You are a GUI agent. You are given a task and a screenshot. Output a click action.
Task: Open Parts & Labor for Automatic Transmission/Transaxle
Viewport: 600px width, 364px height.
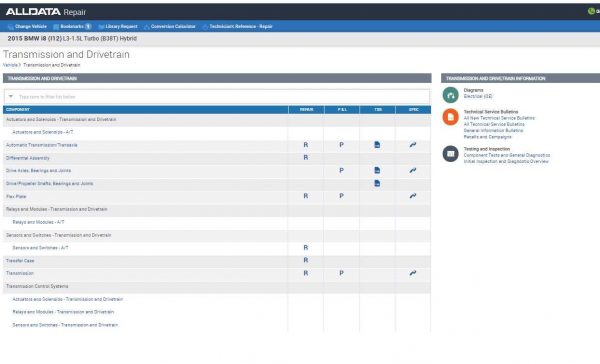tap(341, 145)
